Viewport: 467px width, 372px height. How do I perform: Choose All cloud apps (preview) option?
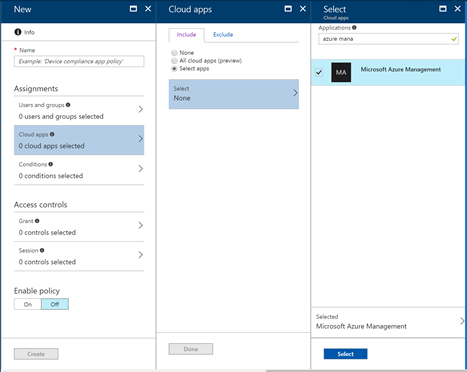(x=174, y=61)
